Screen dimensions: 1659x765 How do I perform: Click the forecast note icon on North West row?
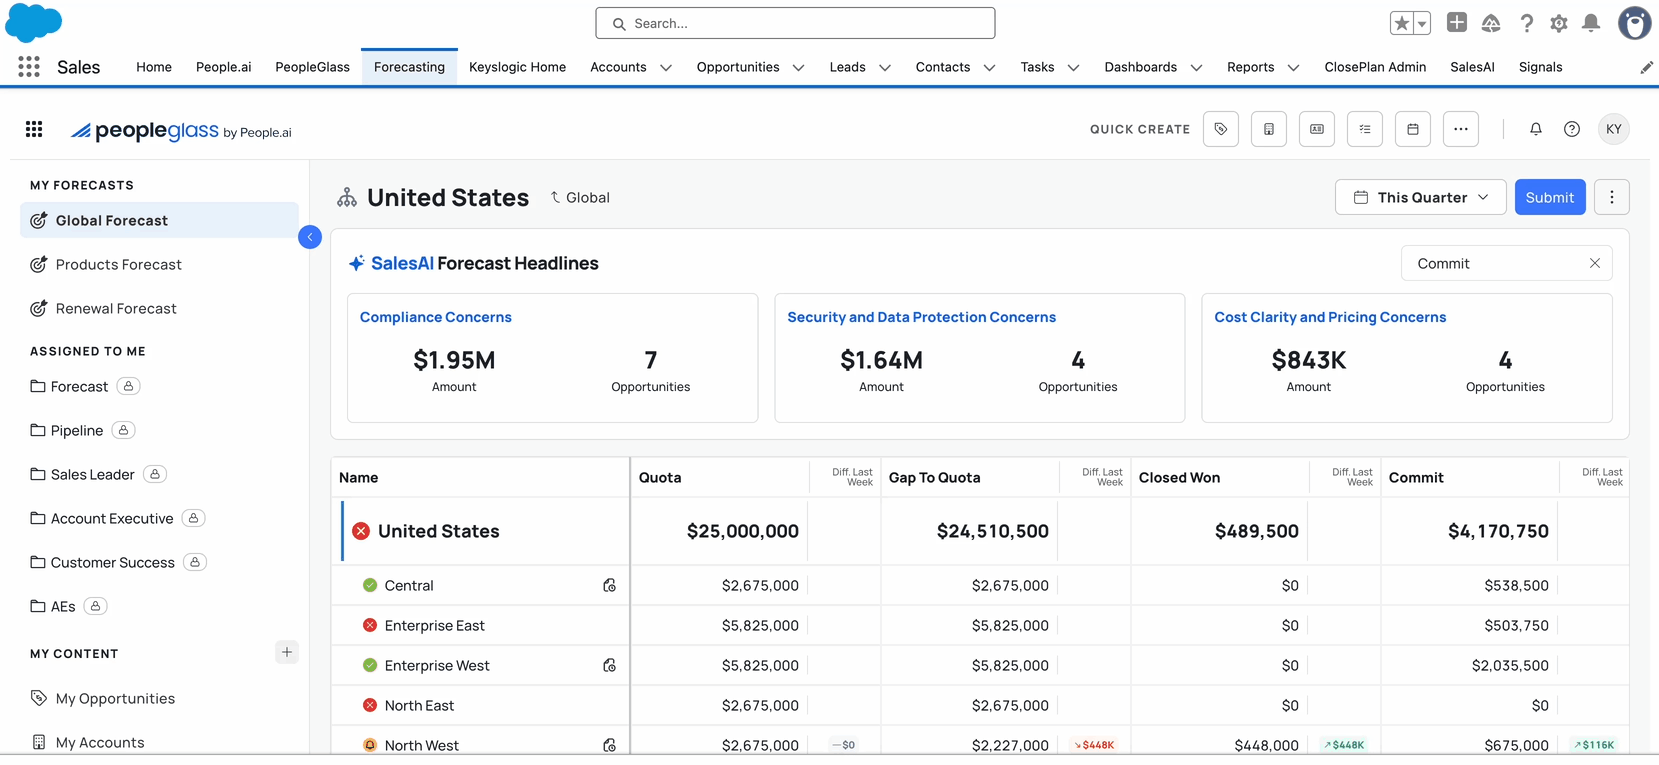[609, 745]
